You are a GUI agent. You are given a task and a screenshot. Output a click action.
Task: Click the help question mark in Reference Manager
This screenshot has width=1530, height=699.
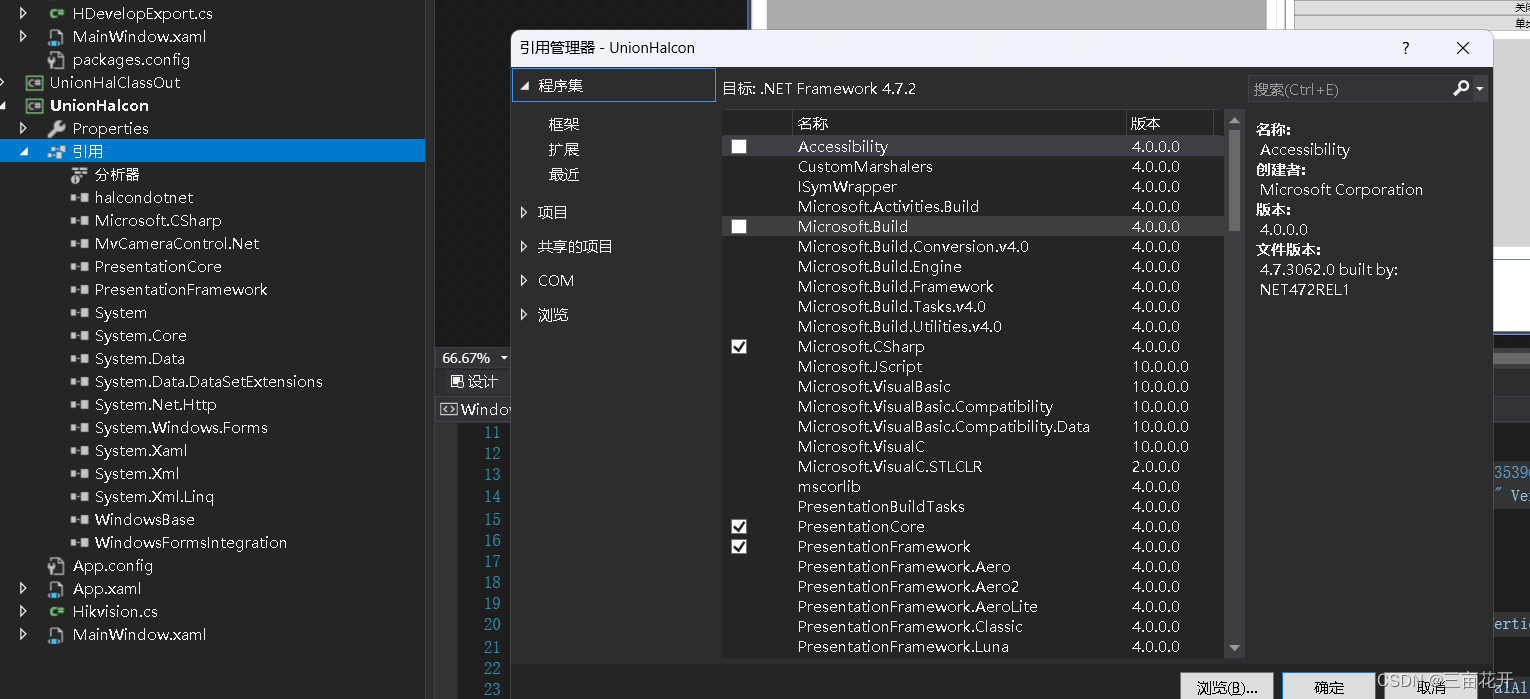click(1405, 47)
